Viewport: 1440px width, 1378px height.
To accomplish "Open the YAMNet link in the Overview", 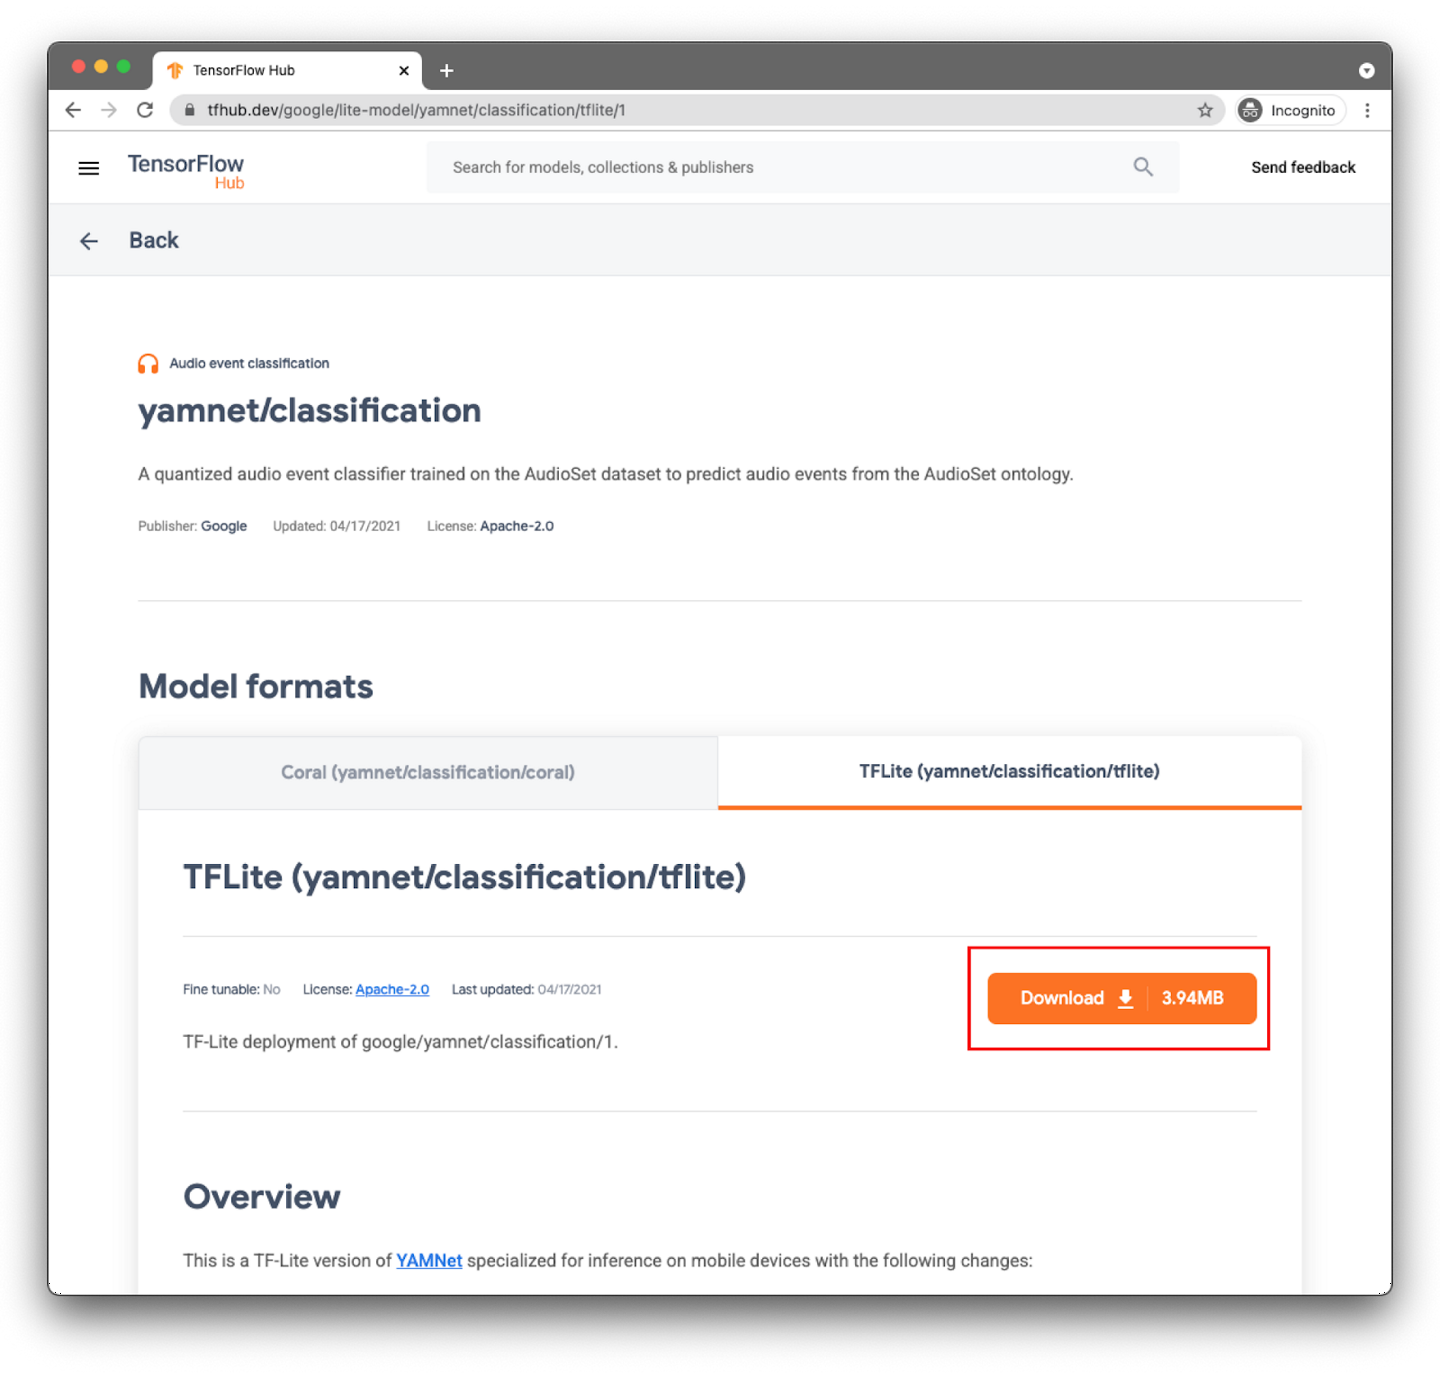I will coord(428,1260).
